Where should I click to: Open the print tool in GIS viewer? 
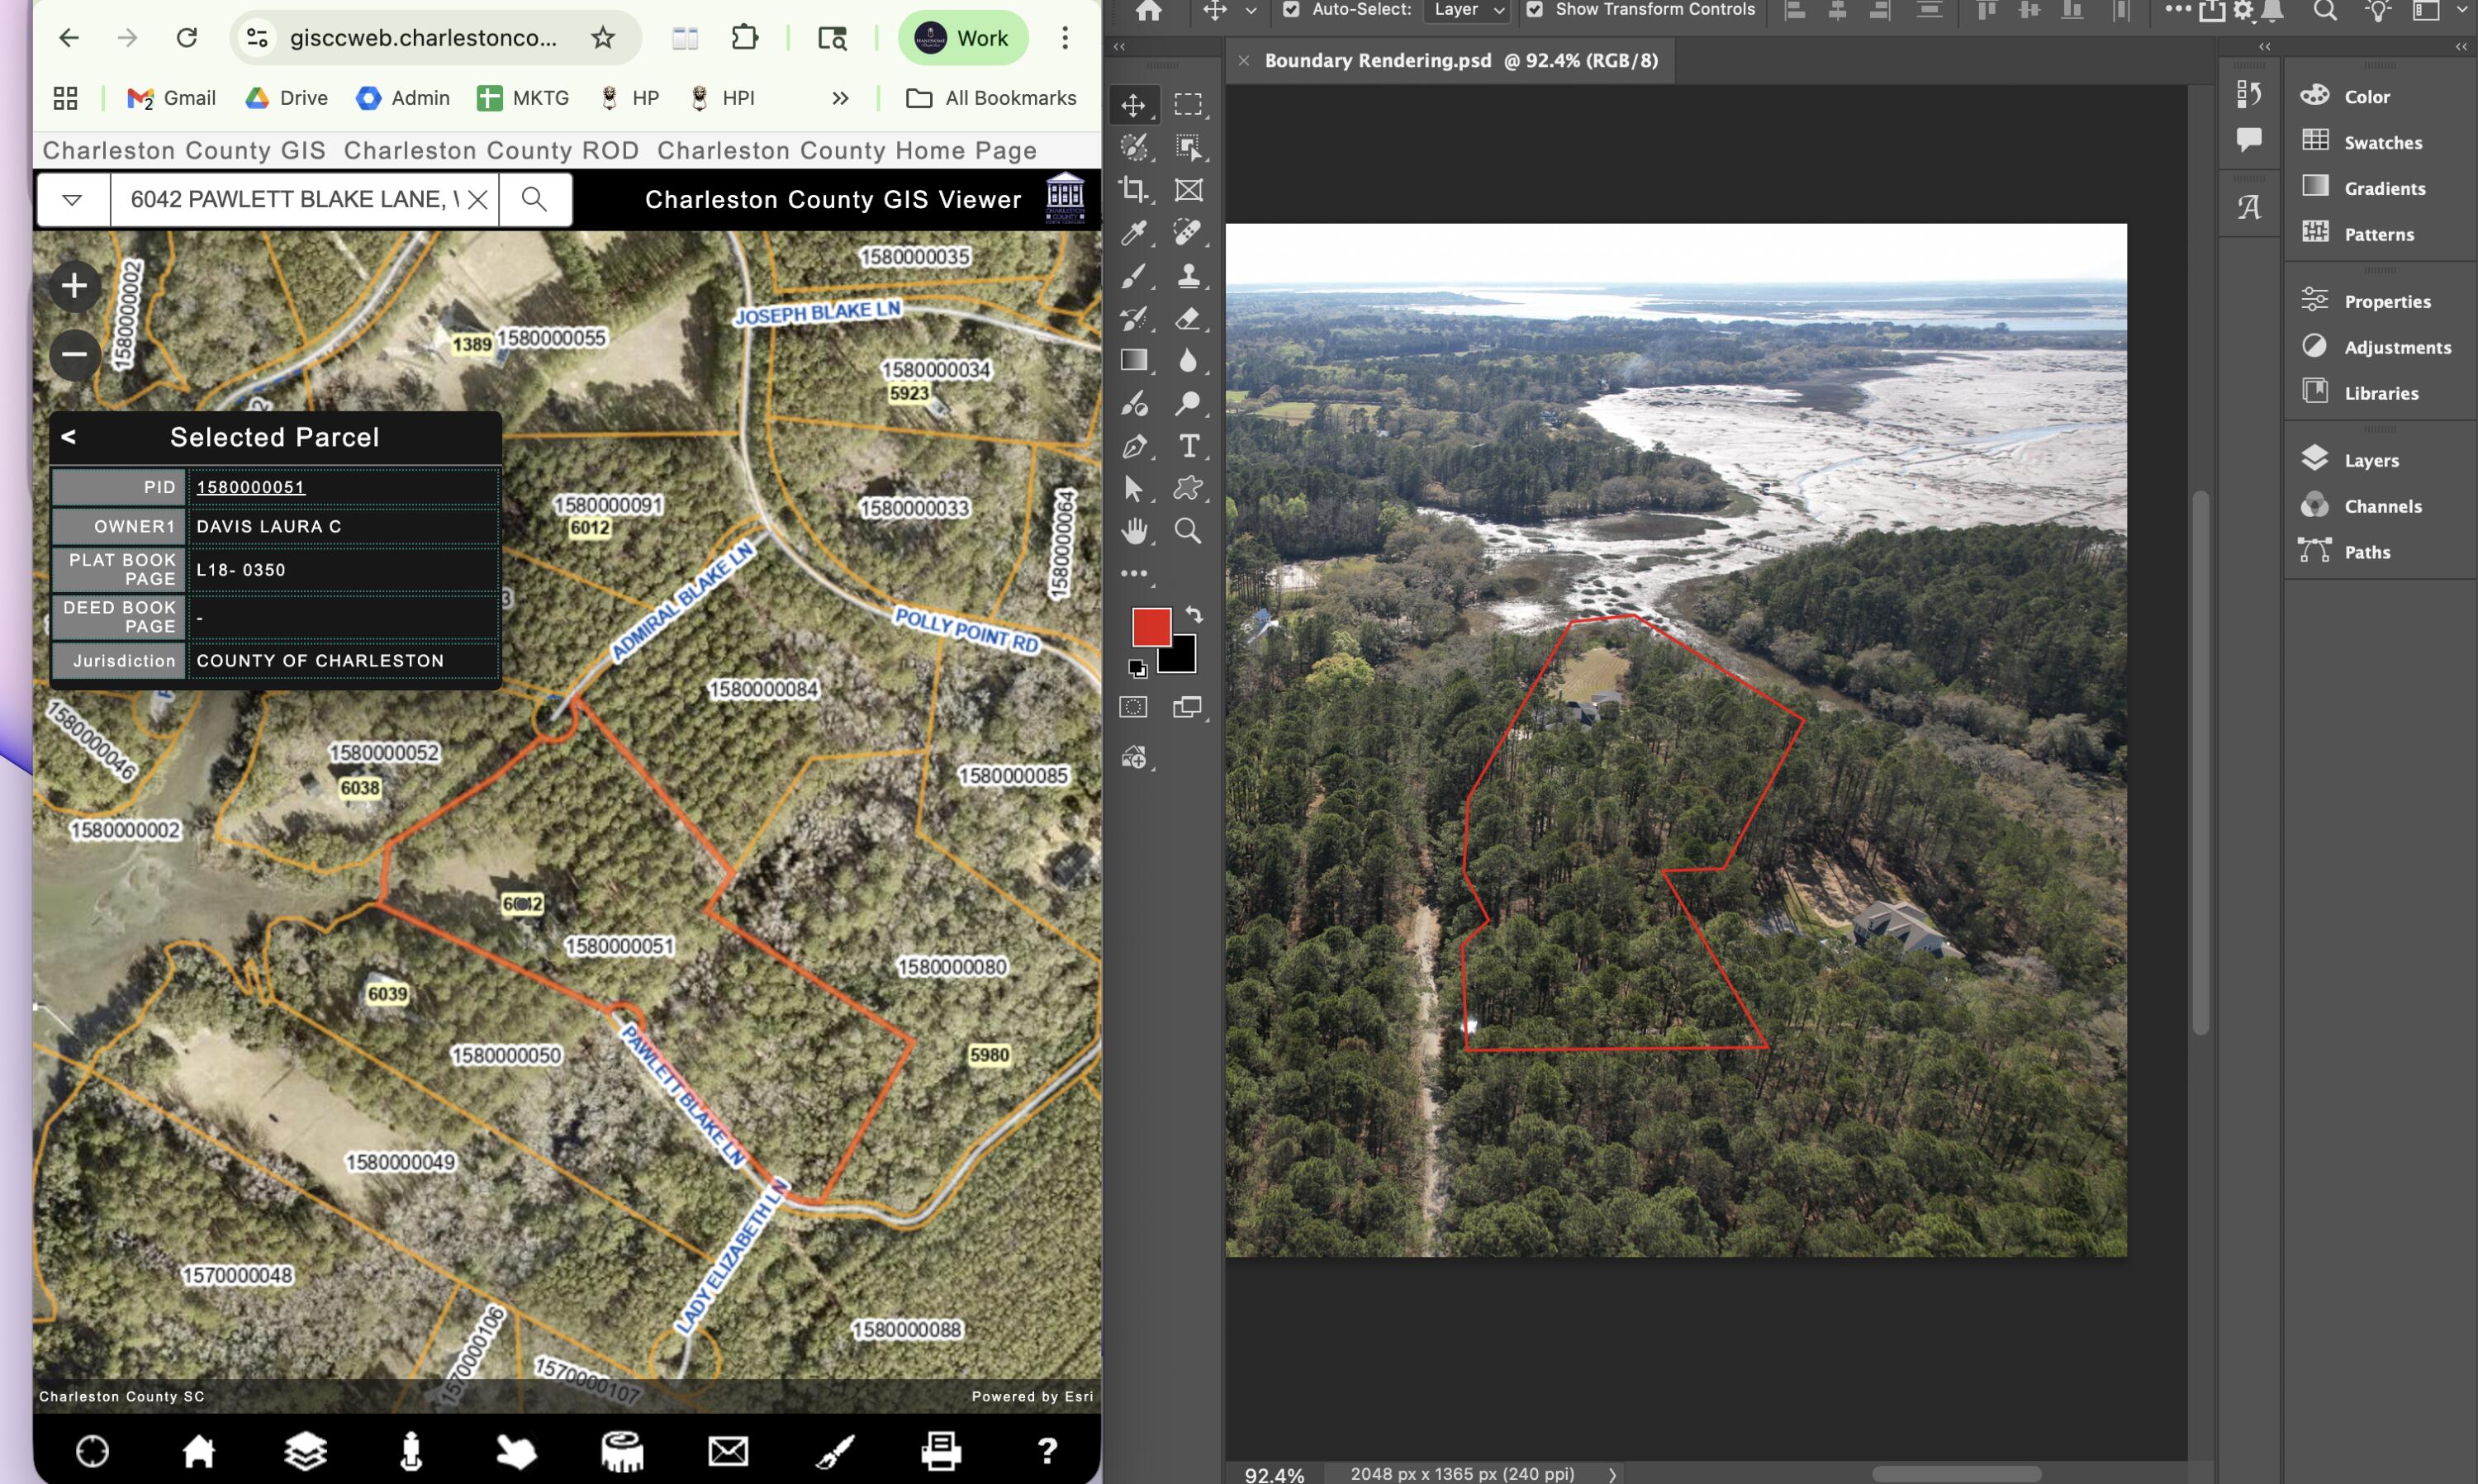pos(940,1450)
